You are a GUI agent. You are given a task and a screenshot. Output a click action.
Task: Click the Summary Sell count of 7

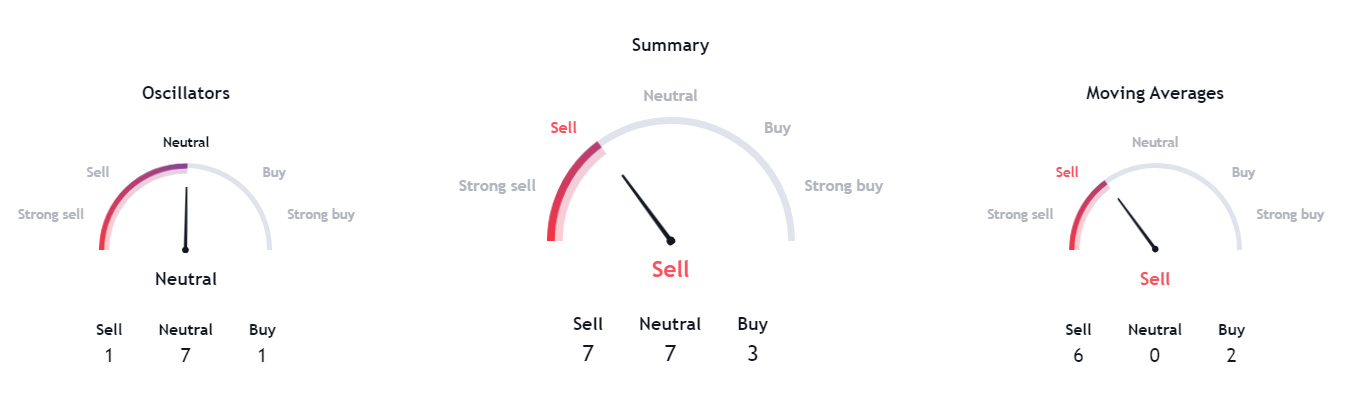tap(588, 353)
